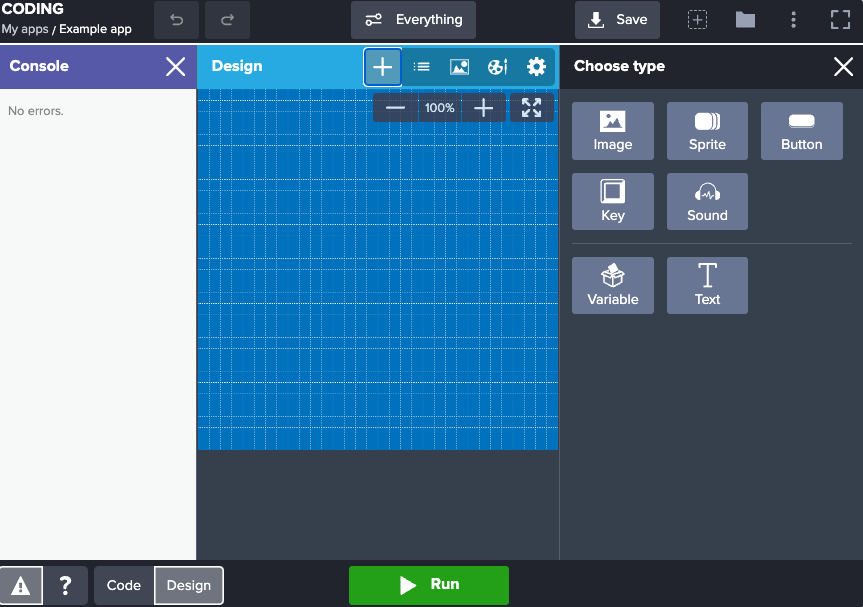Save the current project
This screenshot has height=607, width=863.
click(x=617, y=19)
